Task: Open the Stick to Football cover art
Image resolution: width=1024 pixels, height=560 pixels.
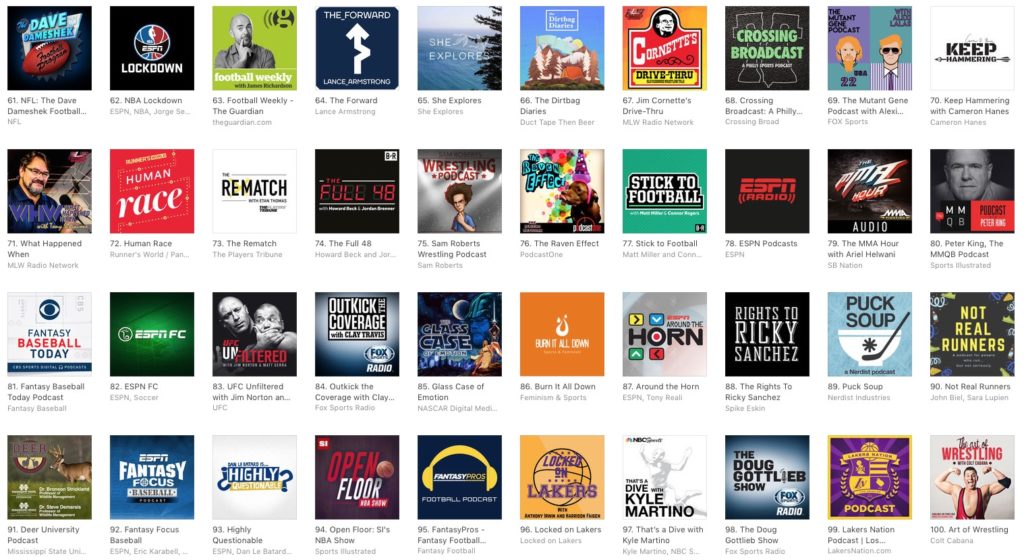Action: [x=664, y=191]
